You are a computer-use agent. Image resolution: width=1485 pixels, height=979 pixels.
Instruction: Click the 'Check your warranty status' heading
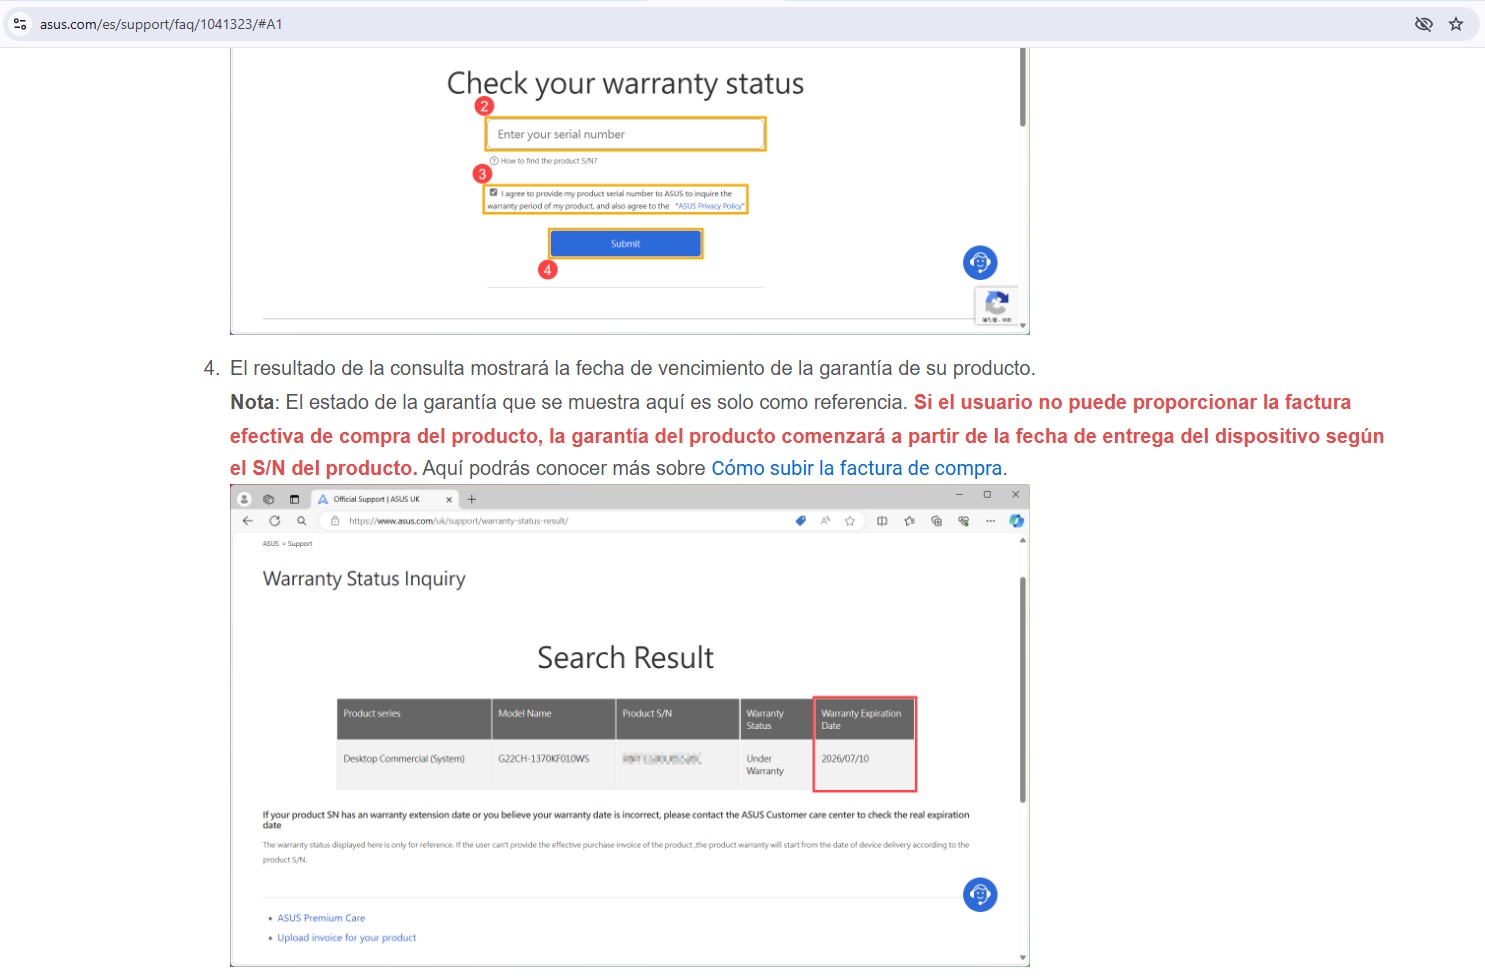point(625,84)
